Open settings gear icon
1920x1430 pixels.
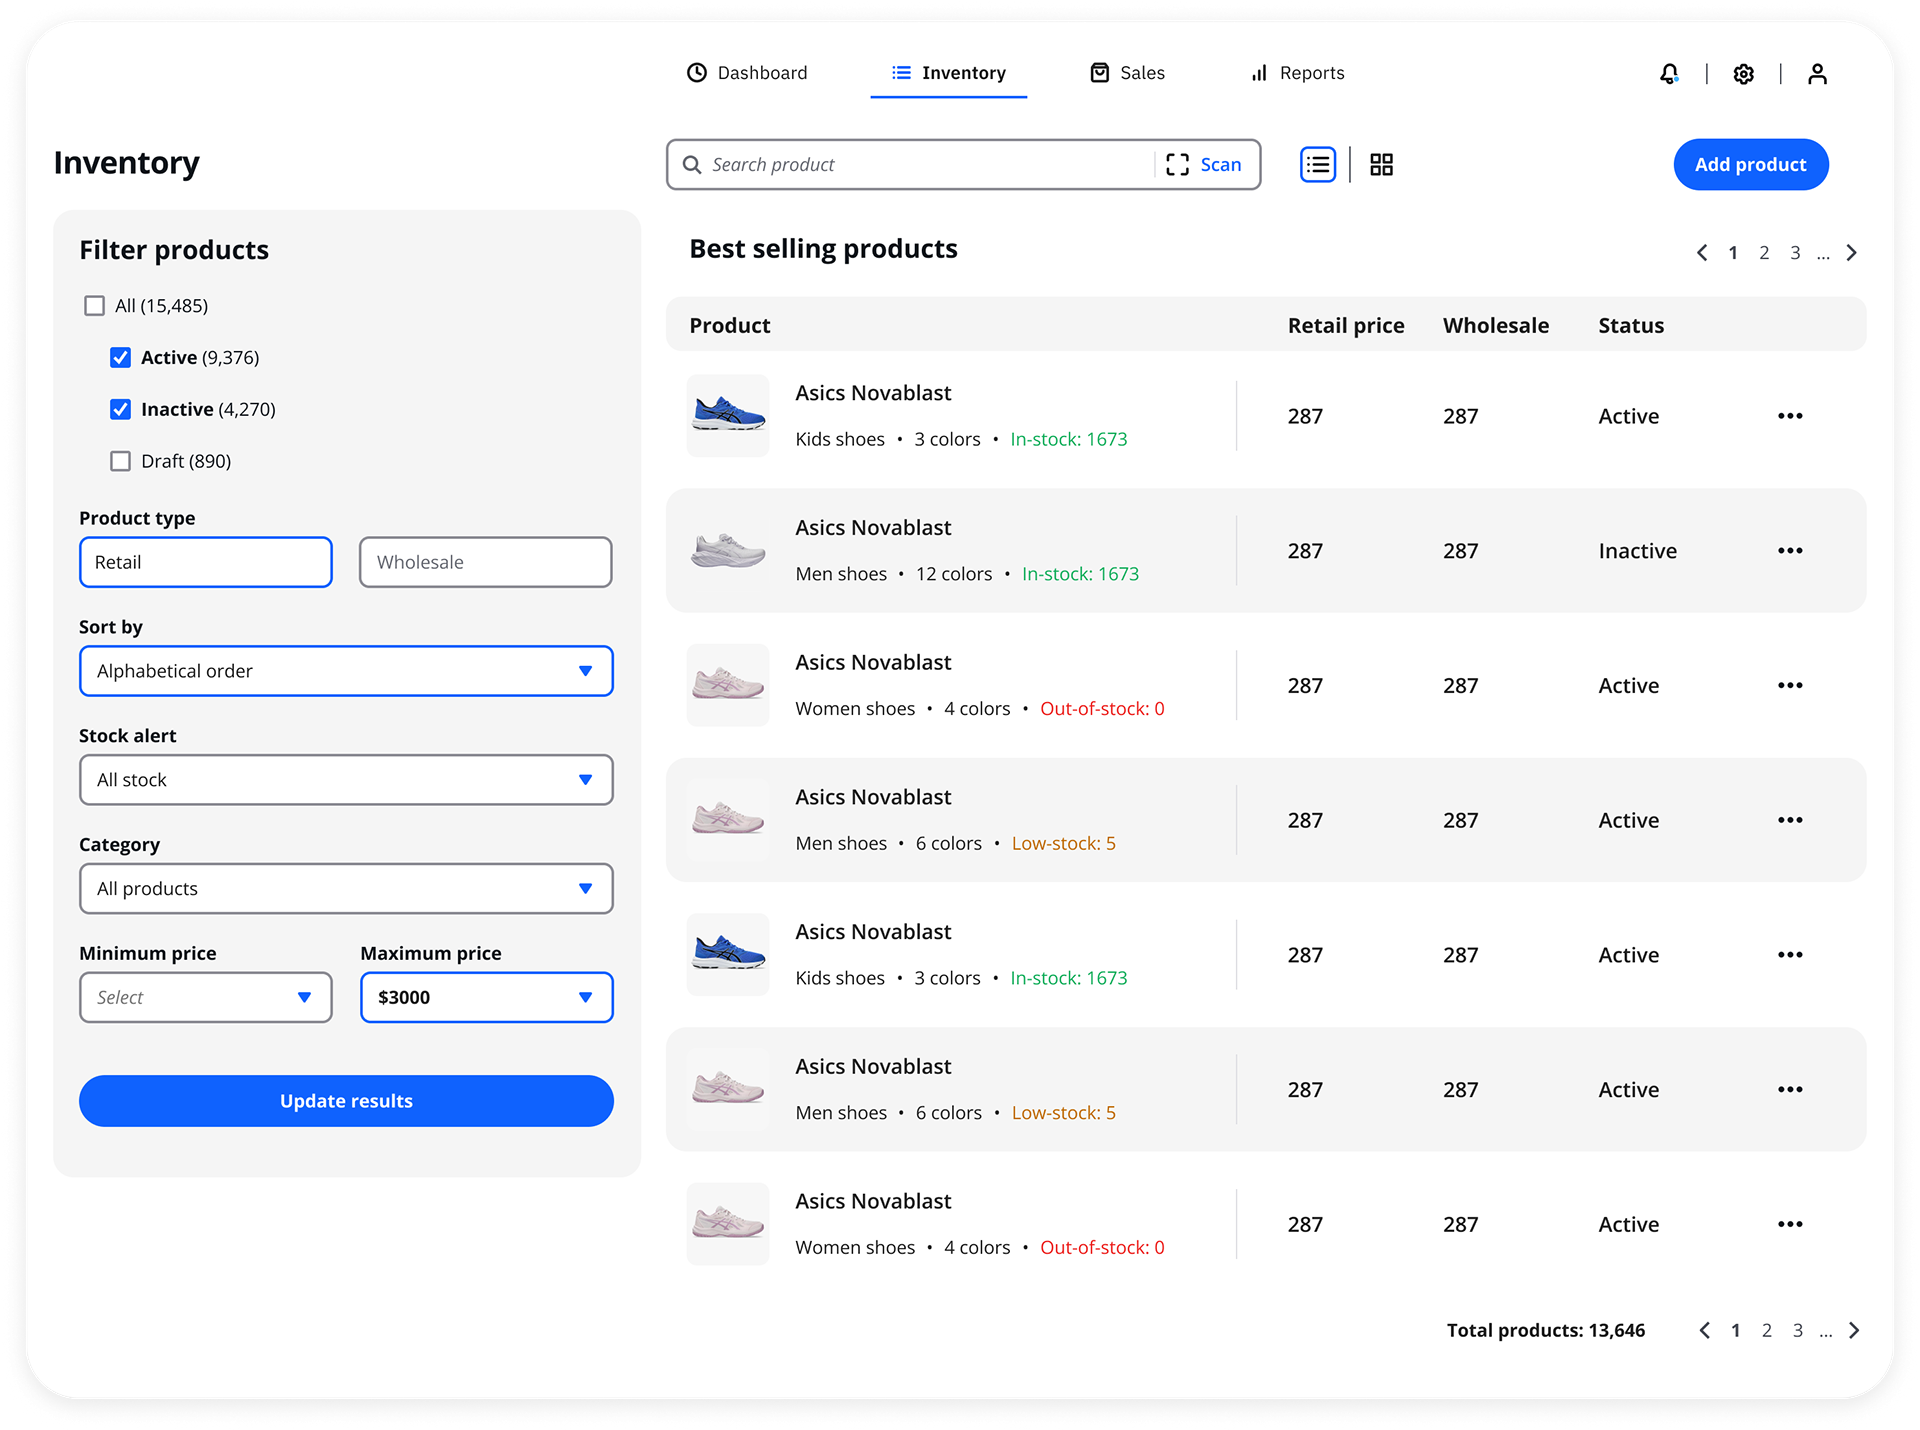[1743, 73]
